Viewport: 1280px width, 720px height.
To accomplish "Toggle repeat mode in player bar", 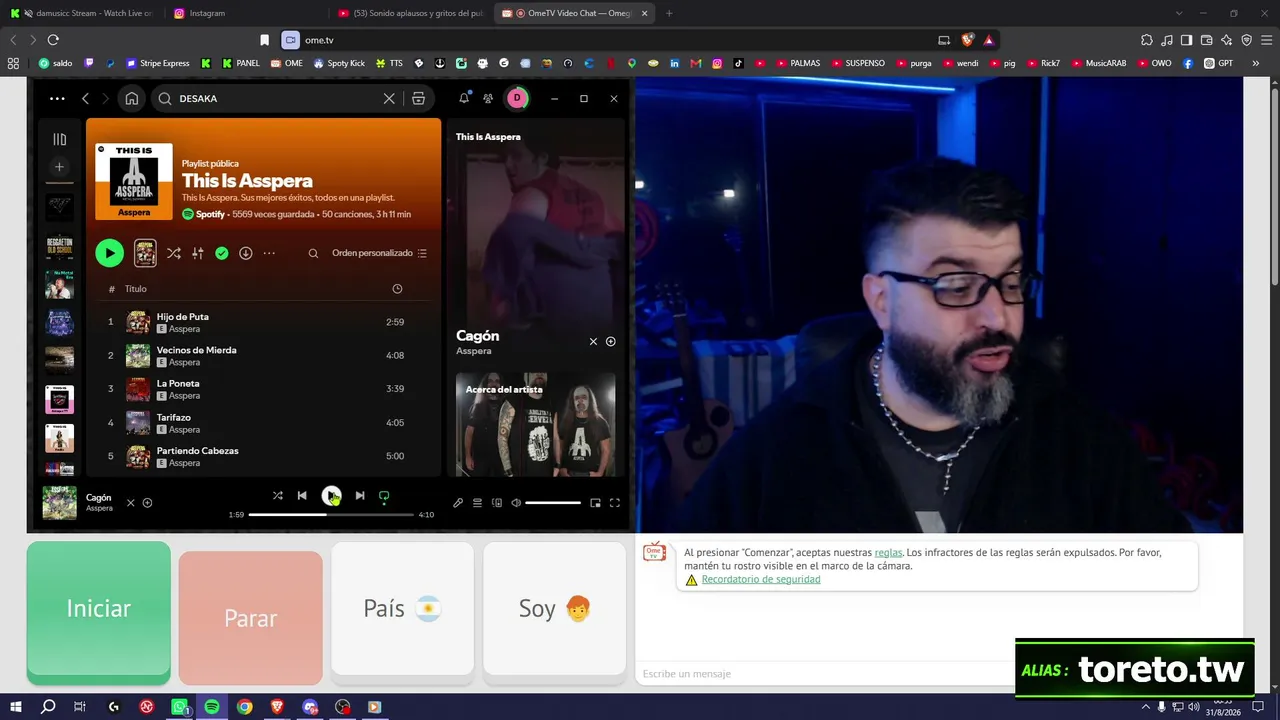I will tap(384, 495).
